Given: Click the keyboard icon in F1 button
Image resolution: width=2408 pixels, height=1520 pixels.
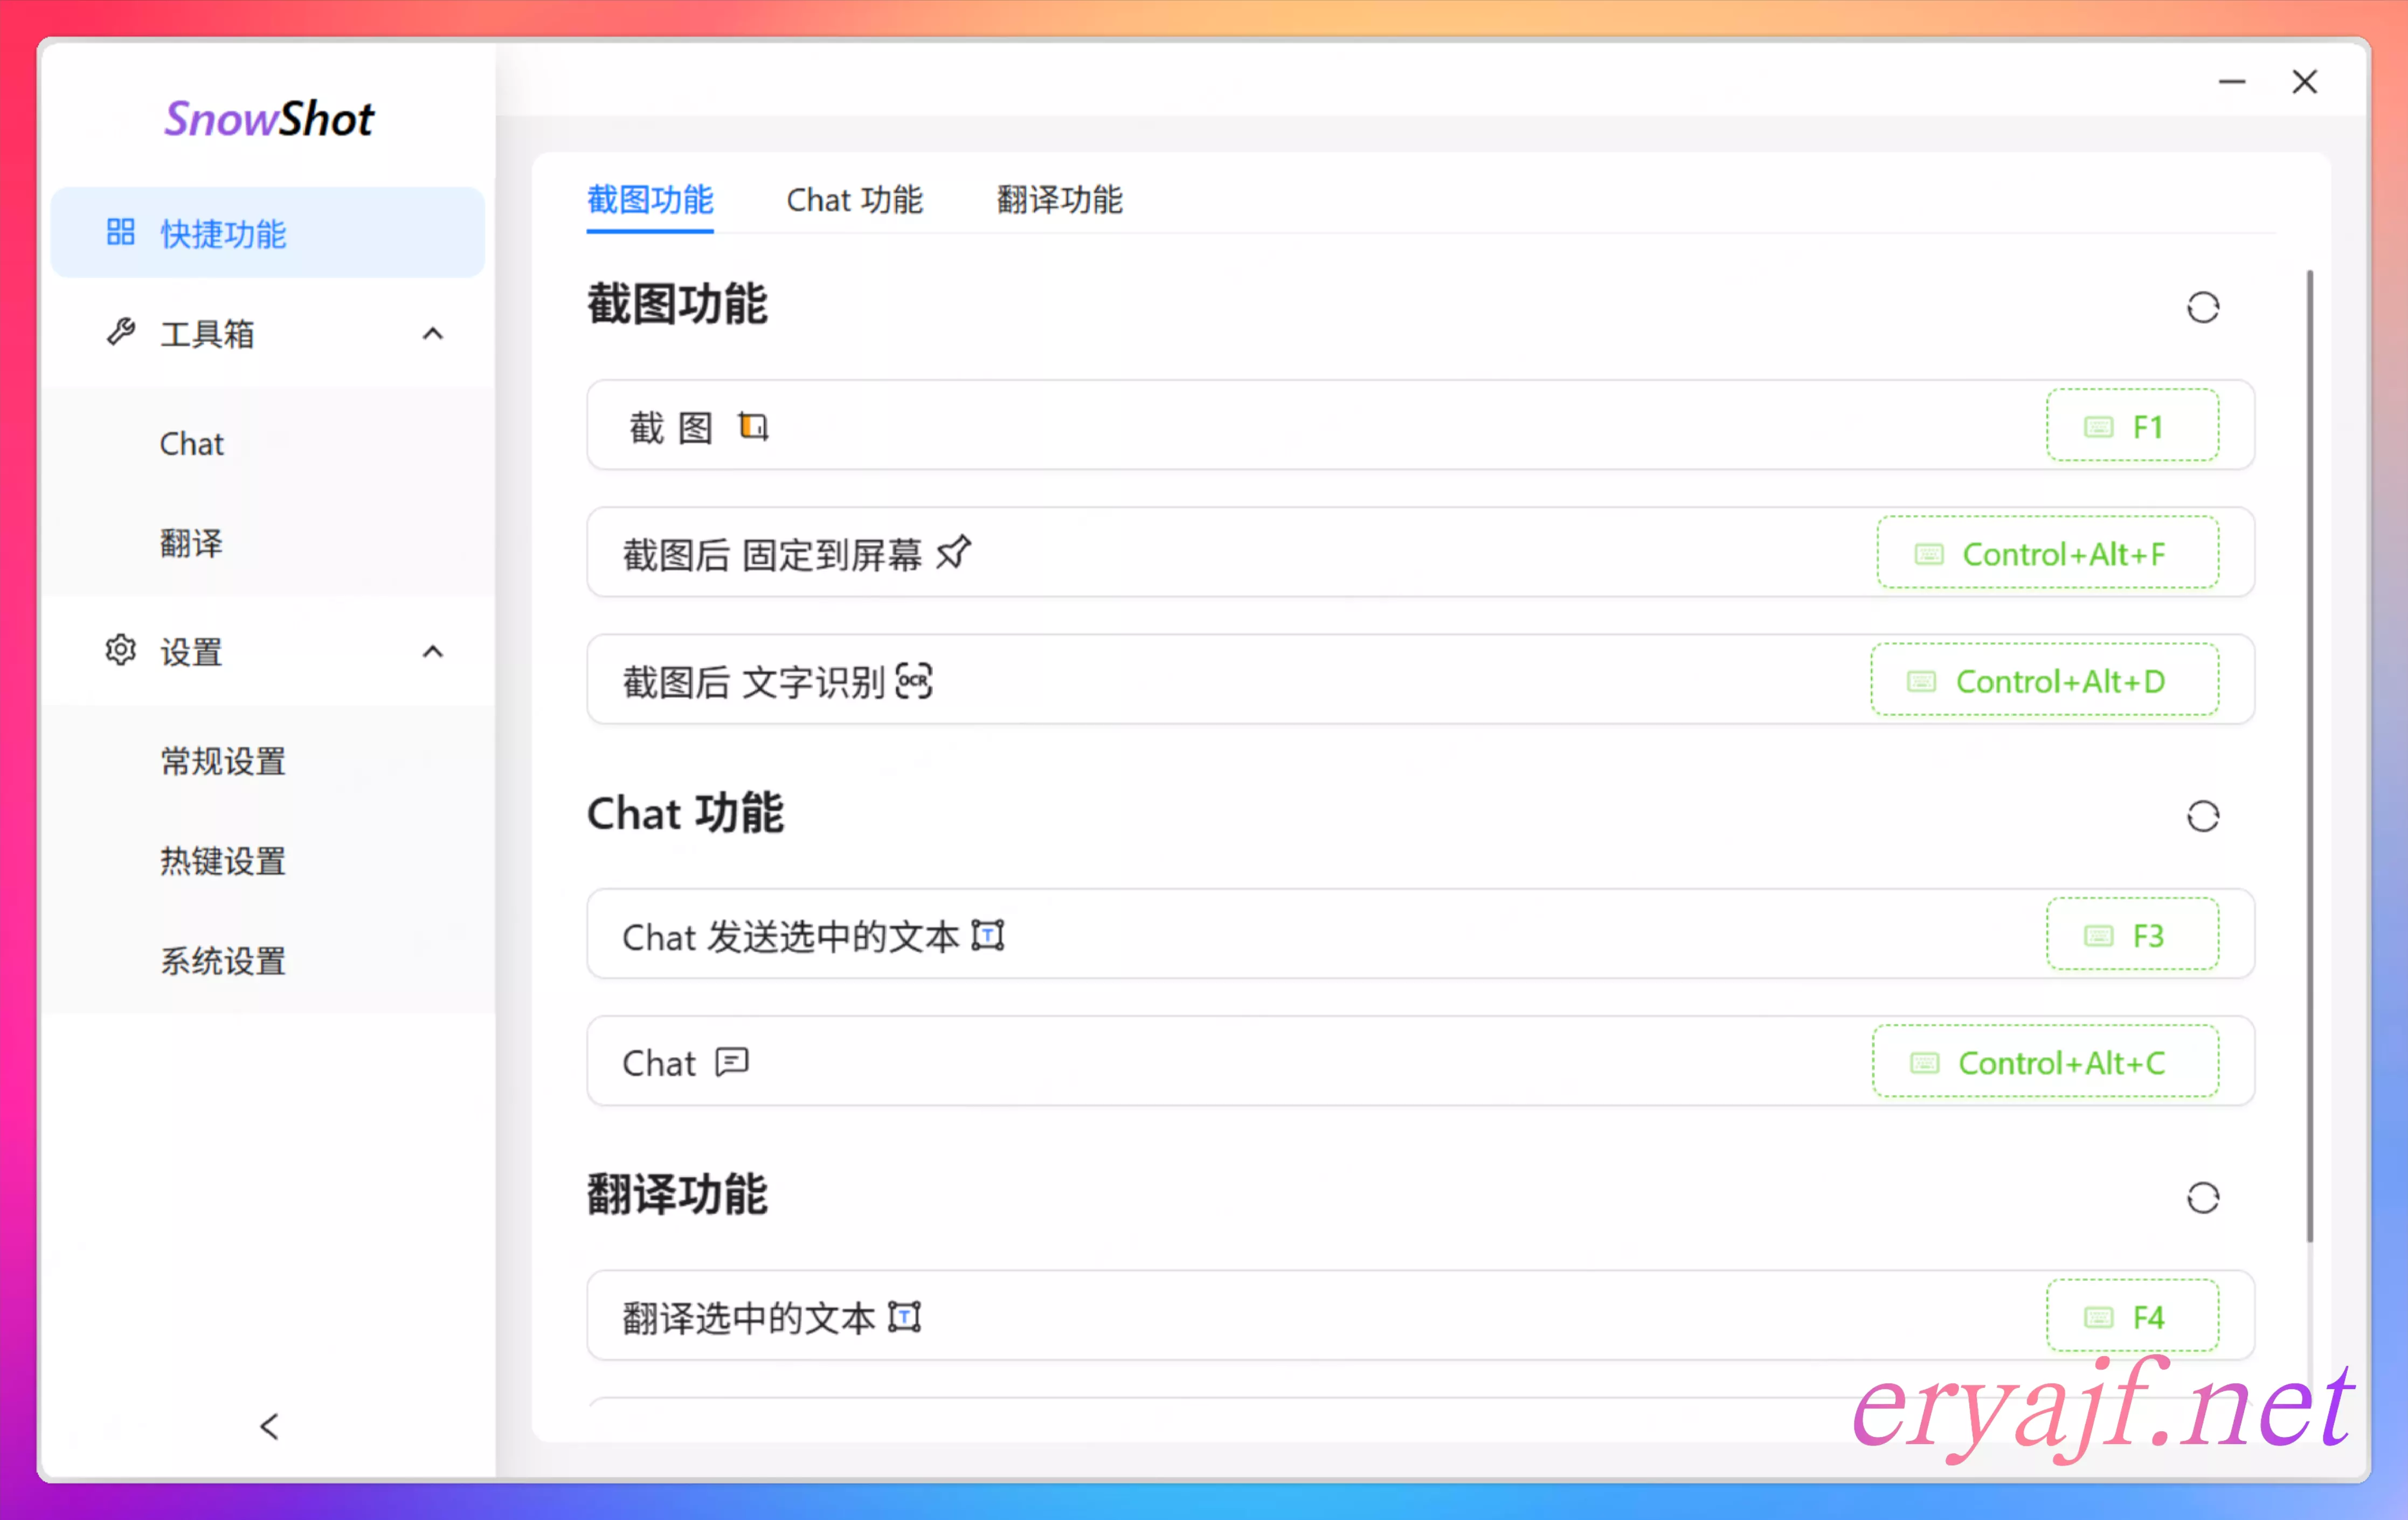Looking at the screenshot, I should (x=2098, y=427).
